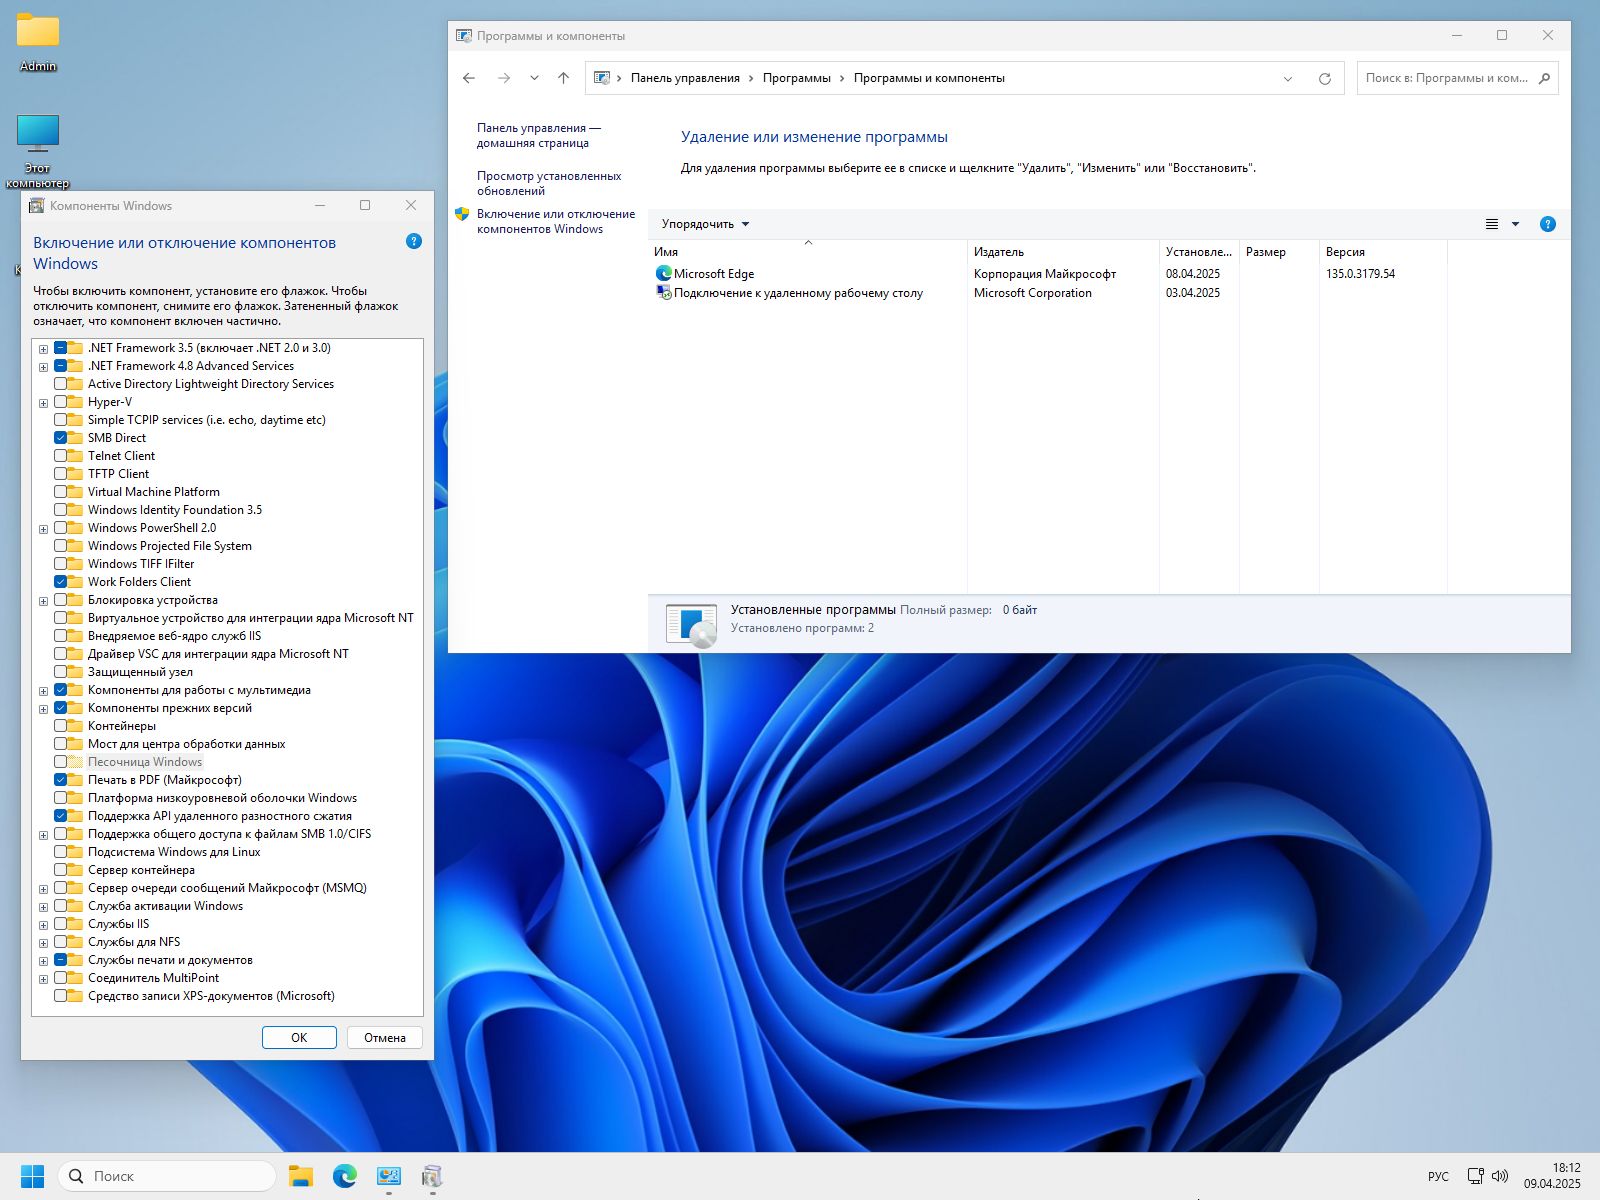
Task: Open recent locations dropdown near navigation arrows
Action: 534,78
